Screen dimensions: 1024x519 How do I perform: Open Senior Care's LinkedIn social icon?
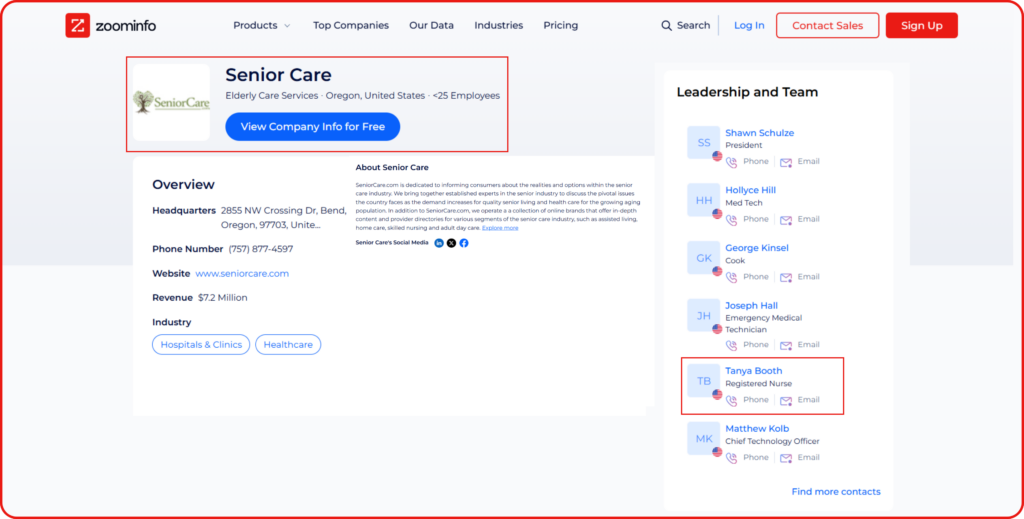[439, 243]
